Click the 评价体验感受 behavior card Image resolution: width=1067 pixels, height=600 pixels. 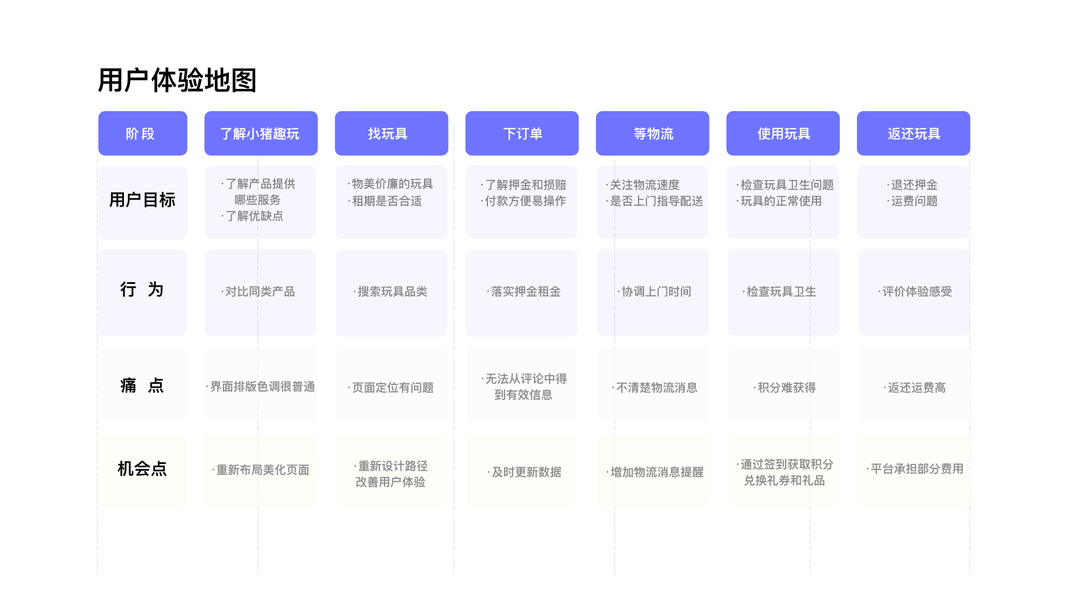pos(913,292)
